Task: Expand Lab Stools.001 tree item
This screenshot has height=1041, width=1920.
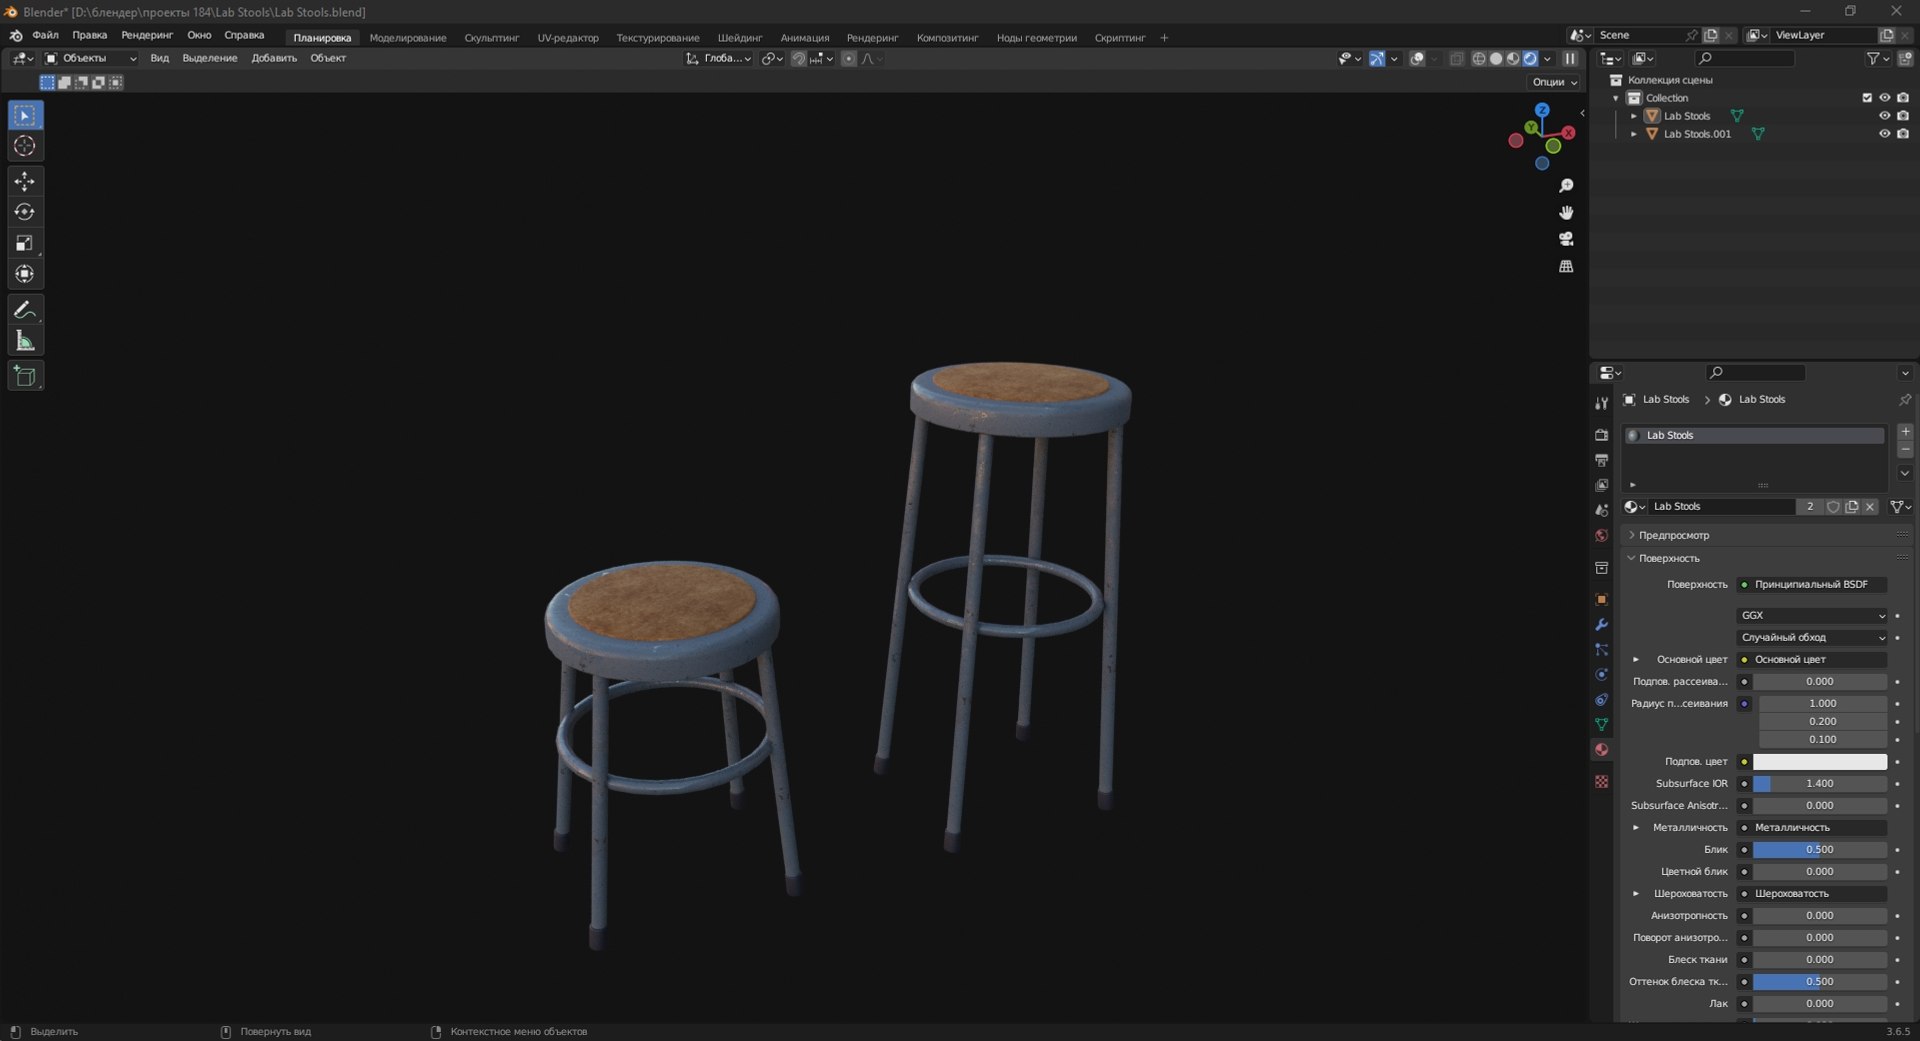Action: click(1634, 134)
